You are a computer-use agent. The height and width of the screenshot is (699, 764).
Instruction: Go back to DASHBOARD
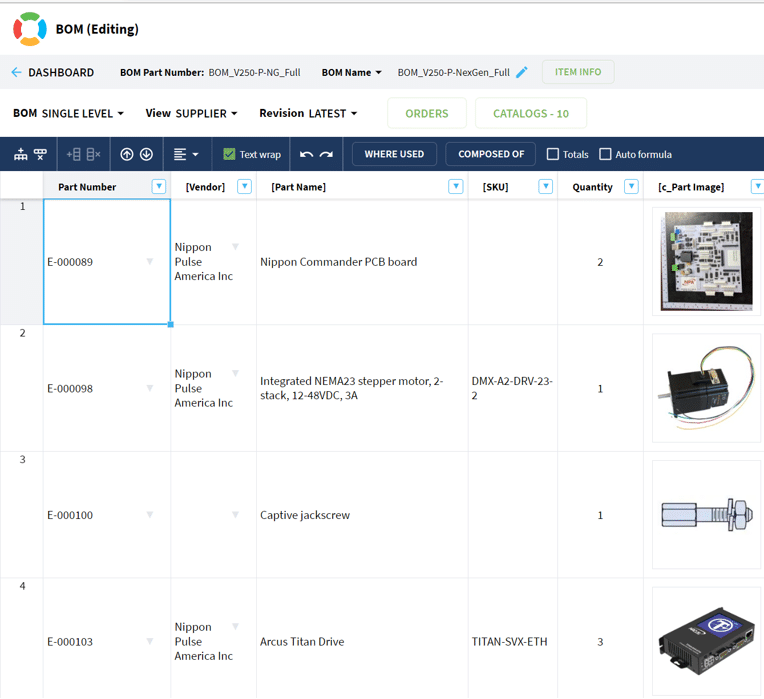point(61,73)
